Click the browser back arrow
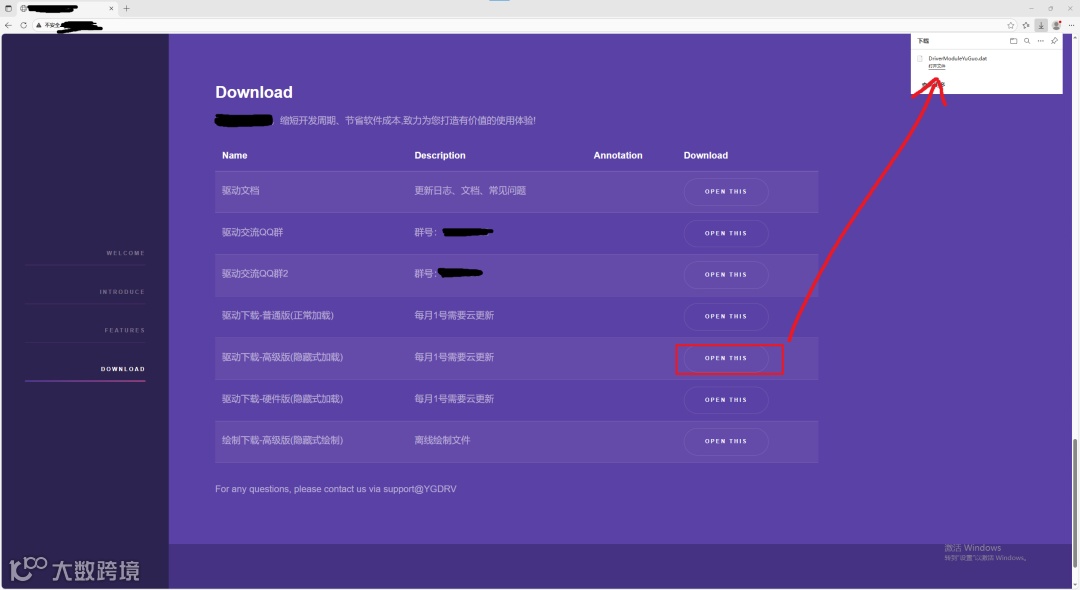The width and height of the screenshot is (1080, 590). 8,25
